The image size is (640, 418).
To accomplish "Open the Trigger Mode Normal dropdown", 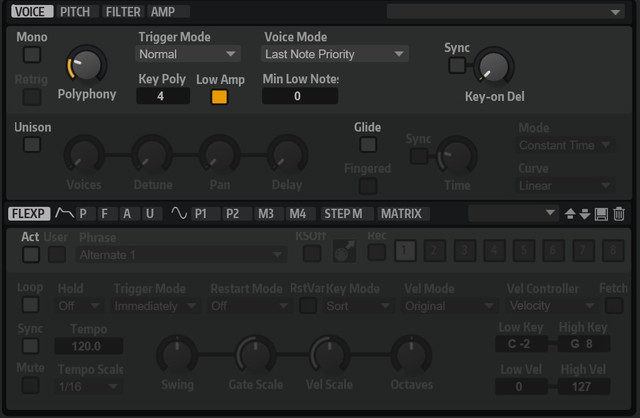I will tap(188, 54).
